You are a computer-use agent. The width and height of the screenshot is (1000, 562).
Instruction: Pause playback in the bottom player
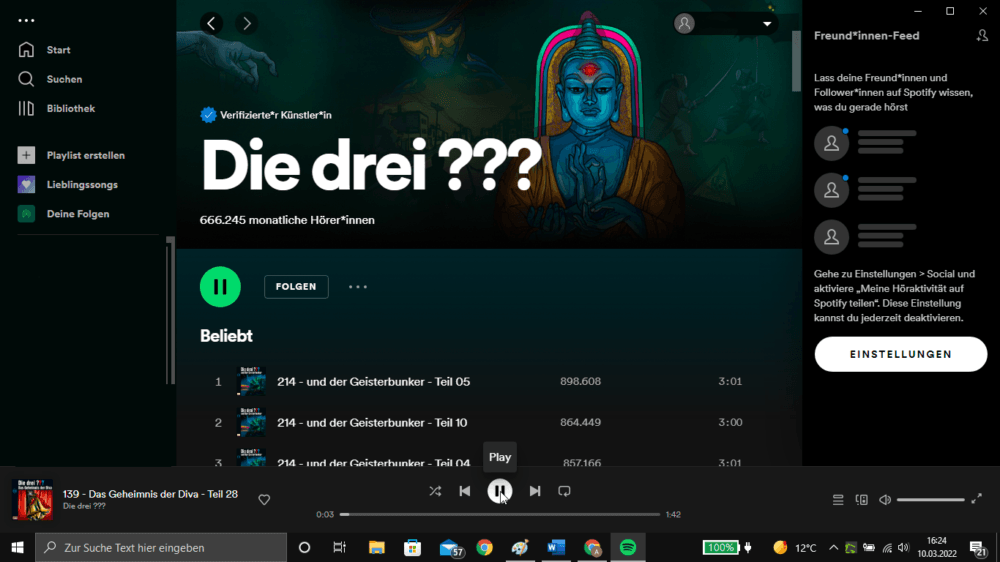coord(500,491)
